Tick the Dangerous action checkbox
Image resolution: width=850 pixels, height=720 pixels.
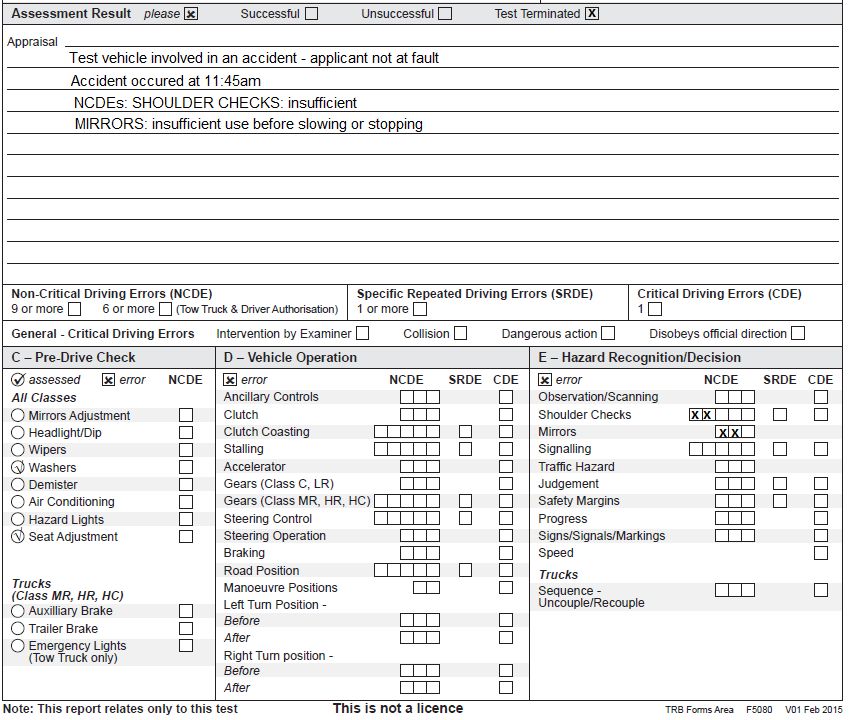608,333
